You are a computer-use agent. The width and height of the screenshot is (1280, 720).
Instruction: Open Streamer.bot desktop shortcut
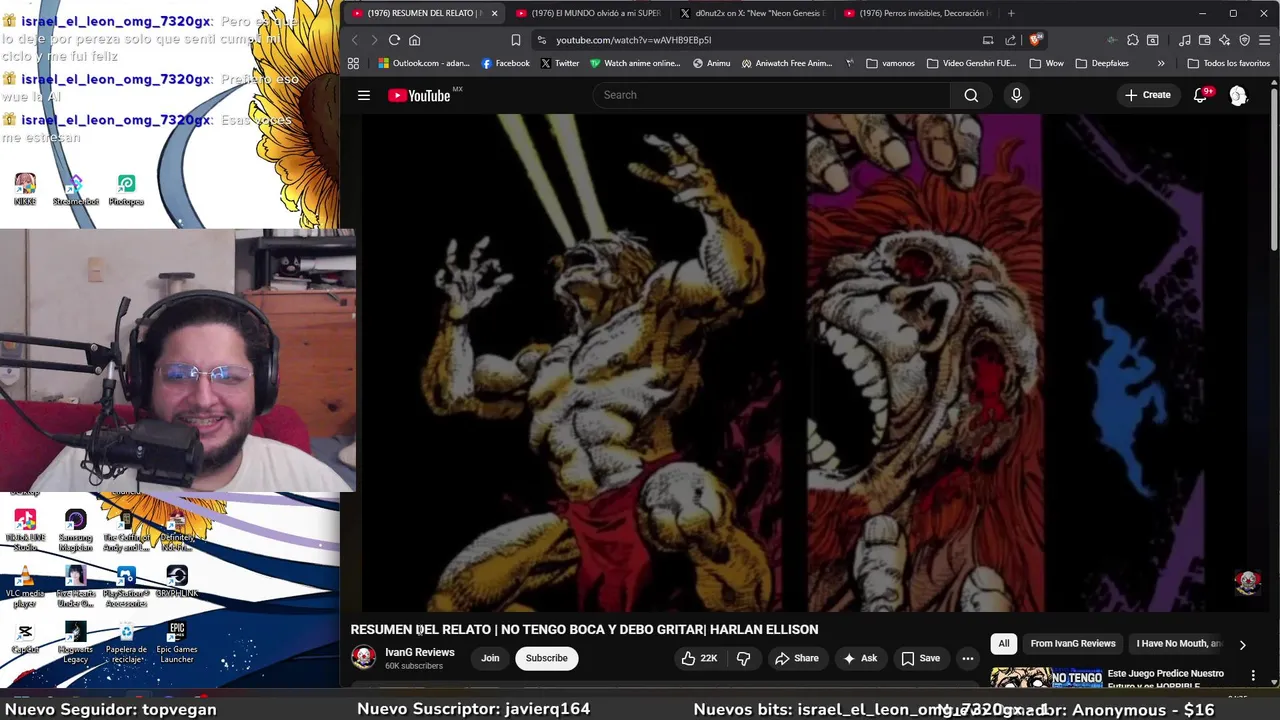coord(76,188)
